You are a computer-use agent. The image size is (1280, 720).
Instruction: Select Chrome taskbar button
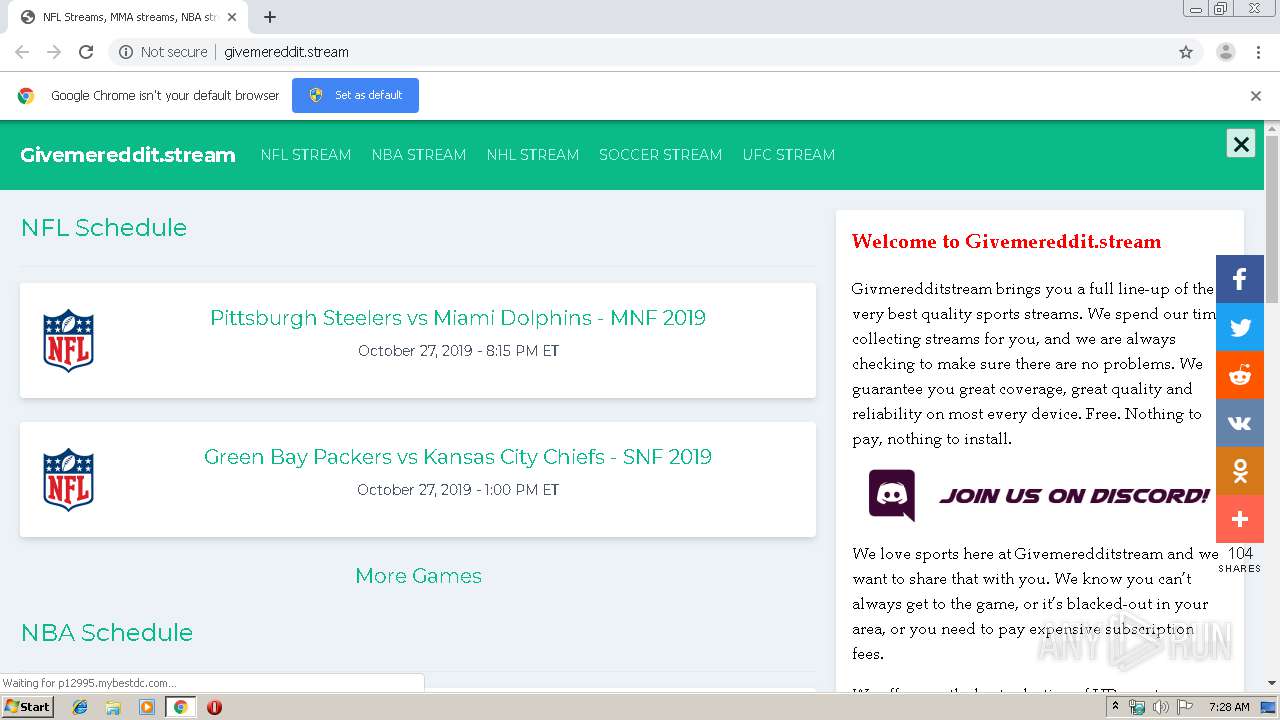pos(180,707)
